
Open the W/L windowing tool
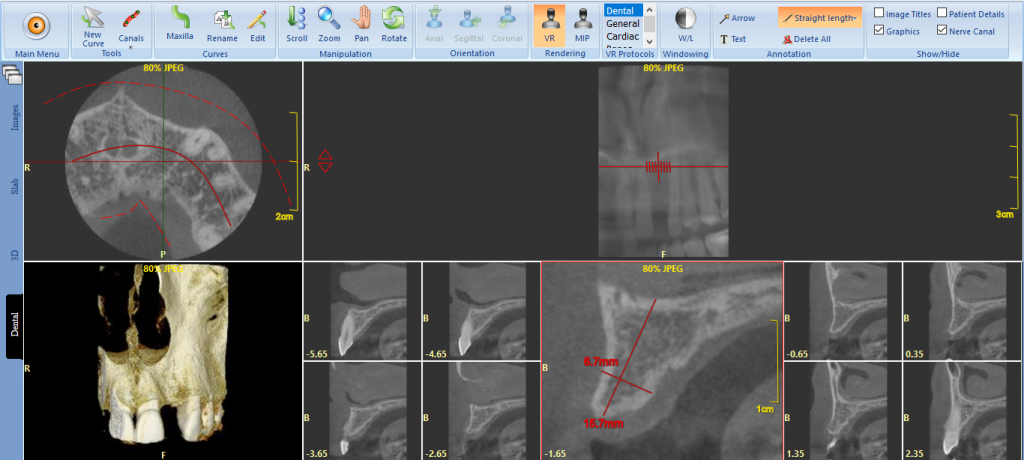pyautogui.click(x=685, y=25)
